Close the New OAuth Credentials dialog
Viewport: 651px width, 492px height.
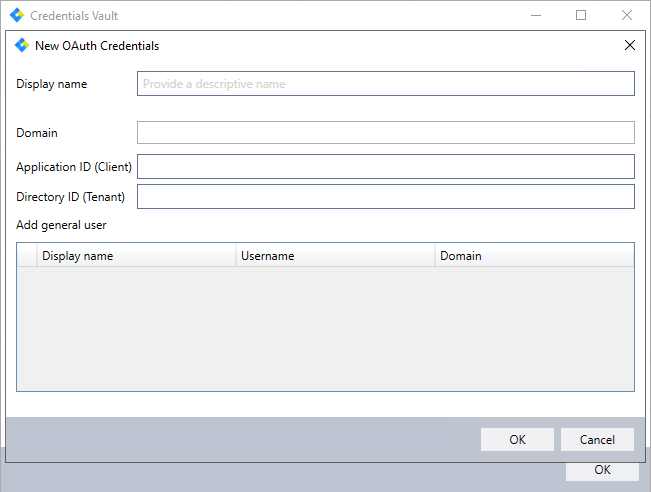[629, 45]
